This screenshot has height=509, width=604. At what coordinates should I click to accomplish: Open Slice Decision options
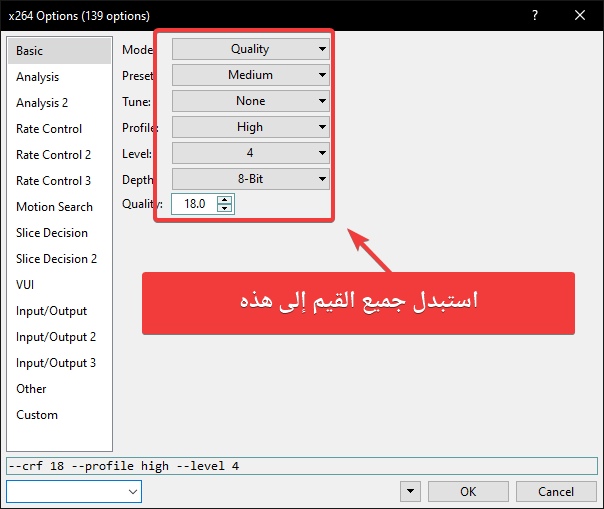click(x=59, y=233)
